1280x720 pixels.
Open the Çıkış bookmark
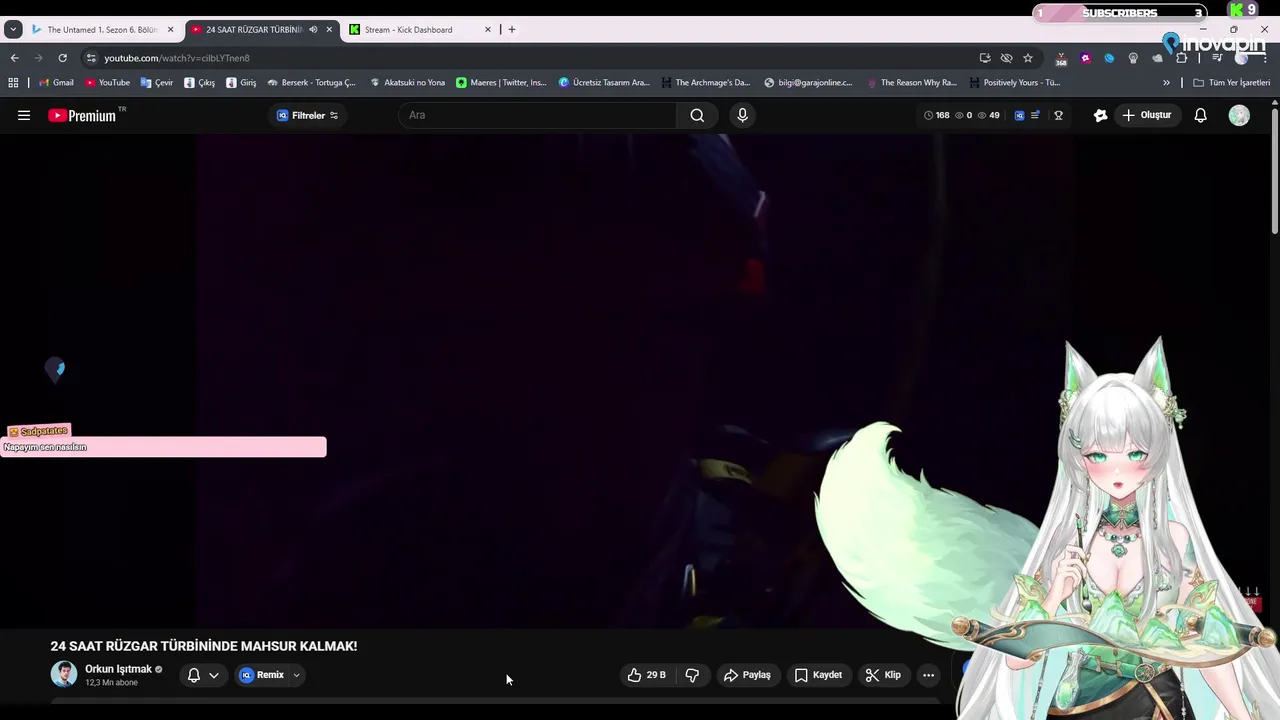point(199,83)
